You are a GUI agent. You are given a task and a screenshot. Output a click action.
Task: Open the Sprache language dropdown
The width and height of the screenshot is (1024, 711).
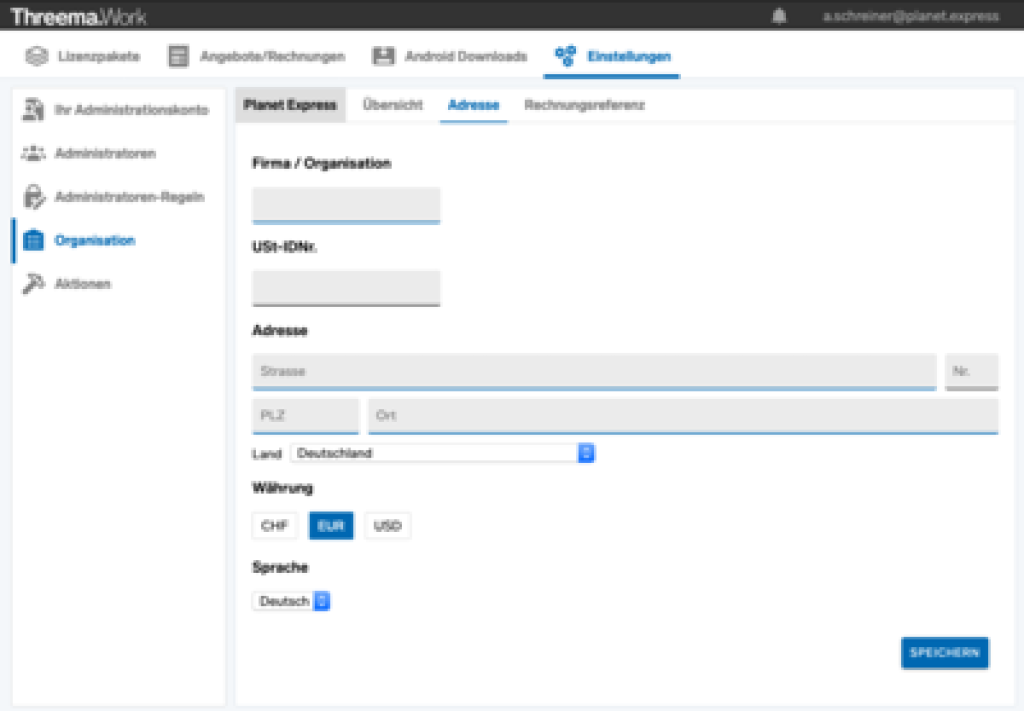coord(291,601)
